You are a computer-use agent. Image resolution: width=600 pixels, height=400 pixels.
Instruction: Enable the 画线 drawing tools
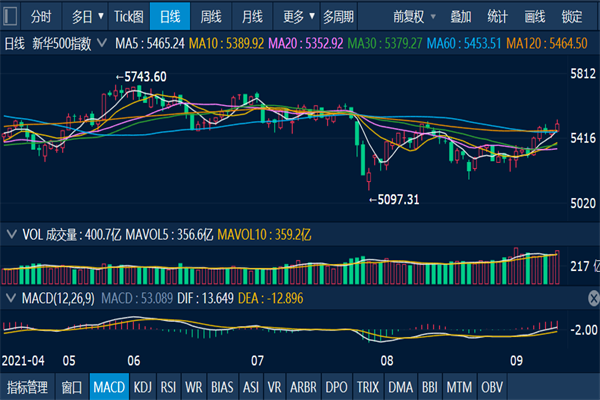click(535, 16)
